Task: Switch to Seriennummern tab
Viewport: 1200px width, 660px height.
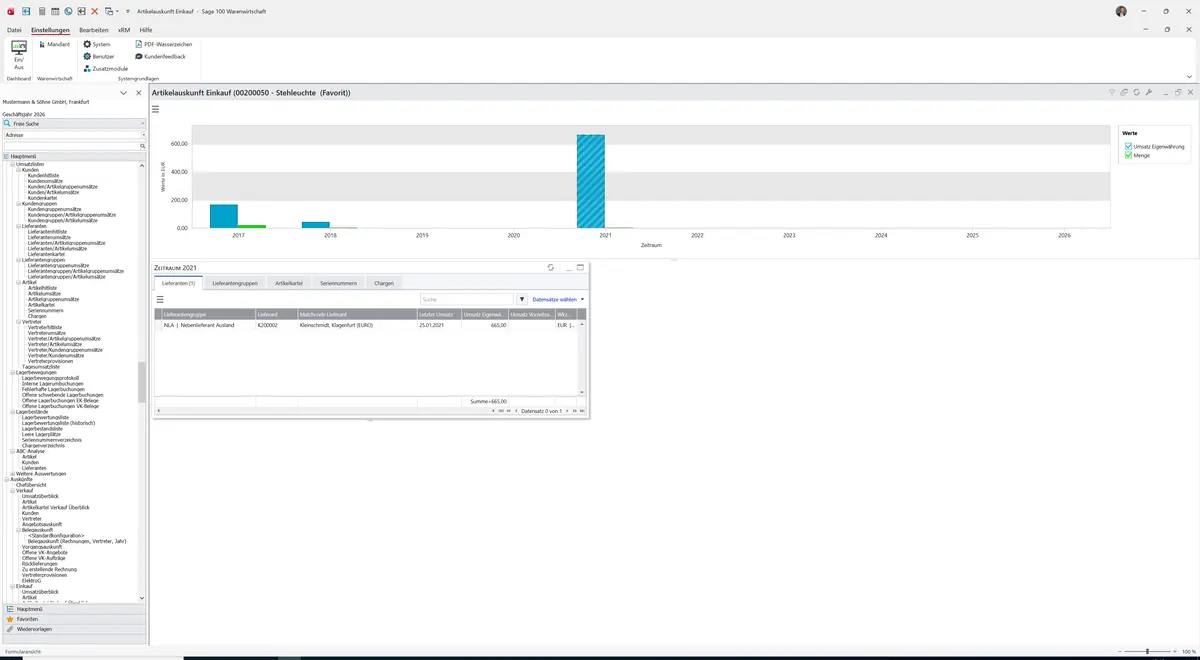Action: pos(338,283)
